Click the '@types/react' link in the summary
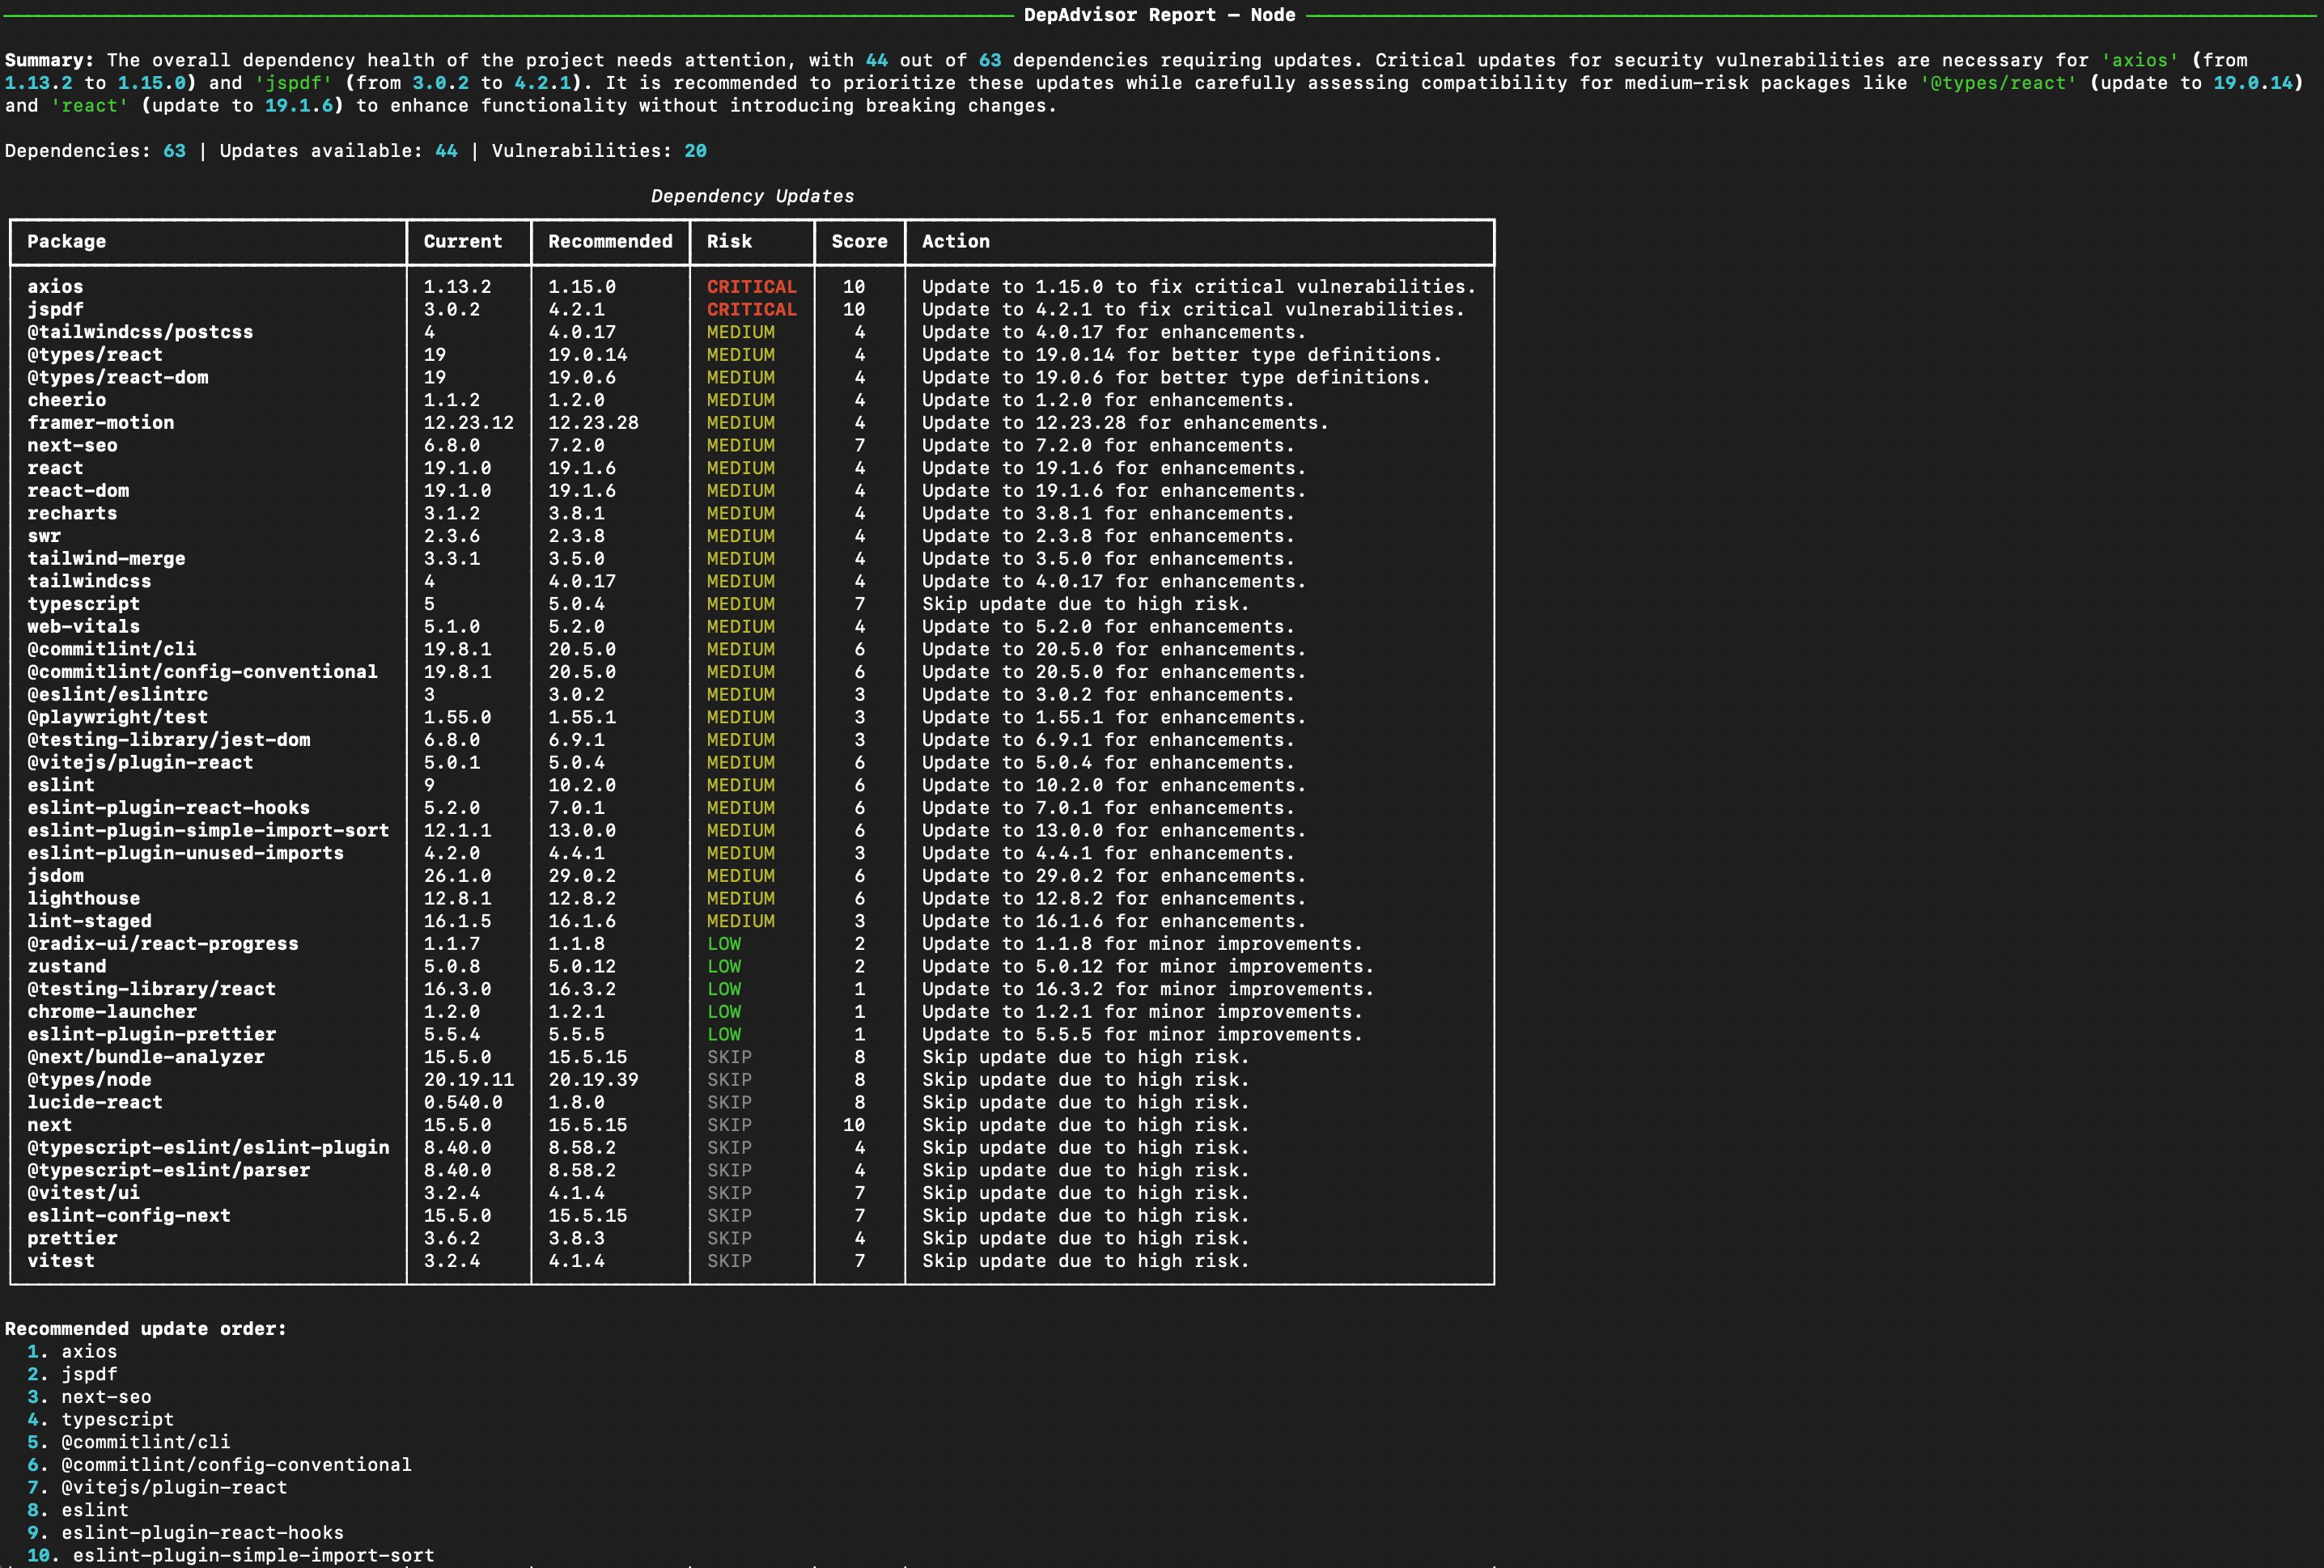 click(2000, 83)
